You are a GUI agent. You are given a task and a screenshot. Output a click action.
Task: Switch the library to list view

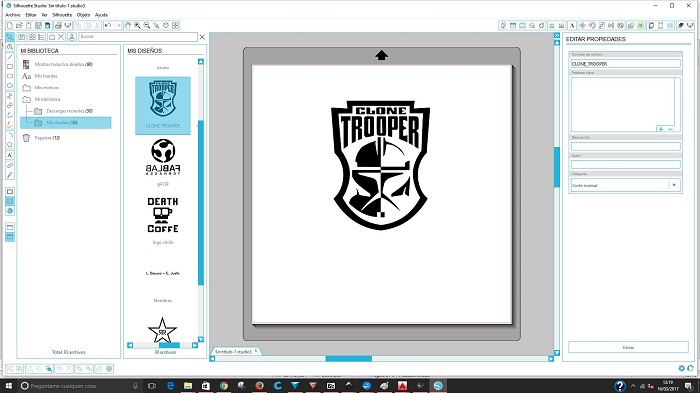[41, 37]
